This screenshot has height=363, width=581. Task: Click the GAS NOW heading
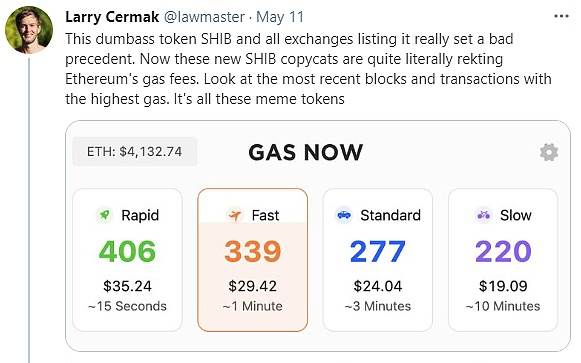tap(306, 152)
